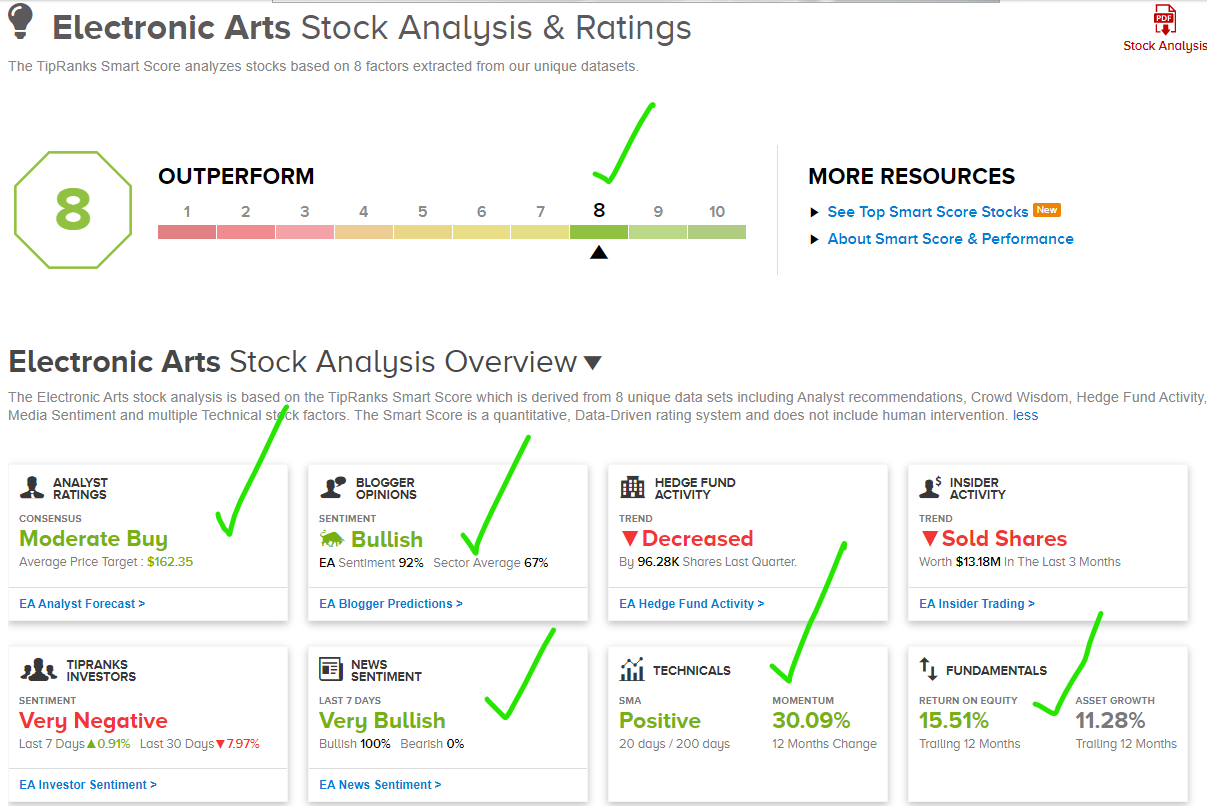
Task: Collapse the Stock Analysis Overview dropdown arrow
Action: tap(593, 363)
